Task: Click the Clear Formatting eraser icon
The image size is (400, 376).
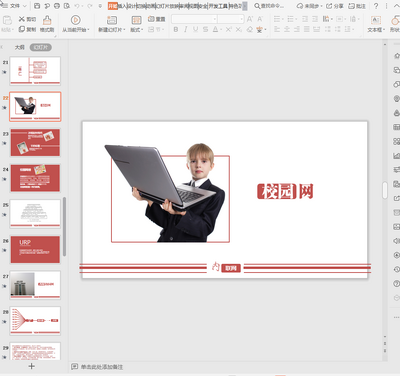Action: pos(250,29)
